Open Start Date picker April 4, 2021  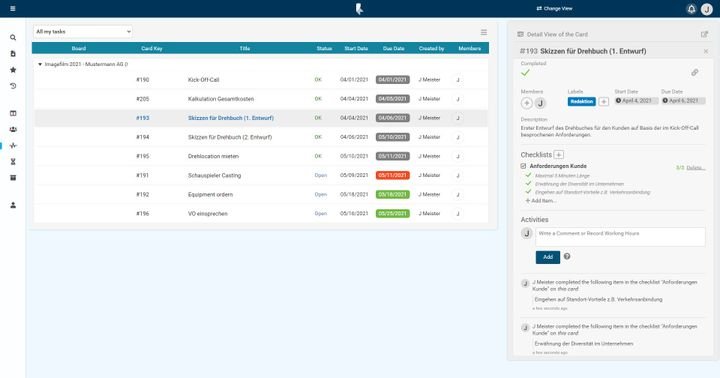[636, 101]
